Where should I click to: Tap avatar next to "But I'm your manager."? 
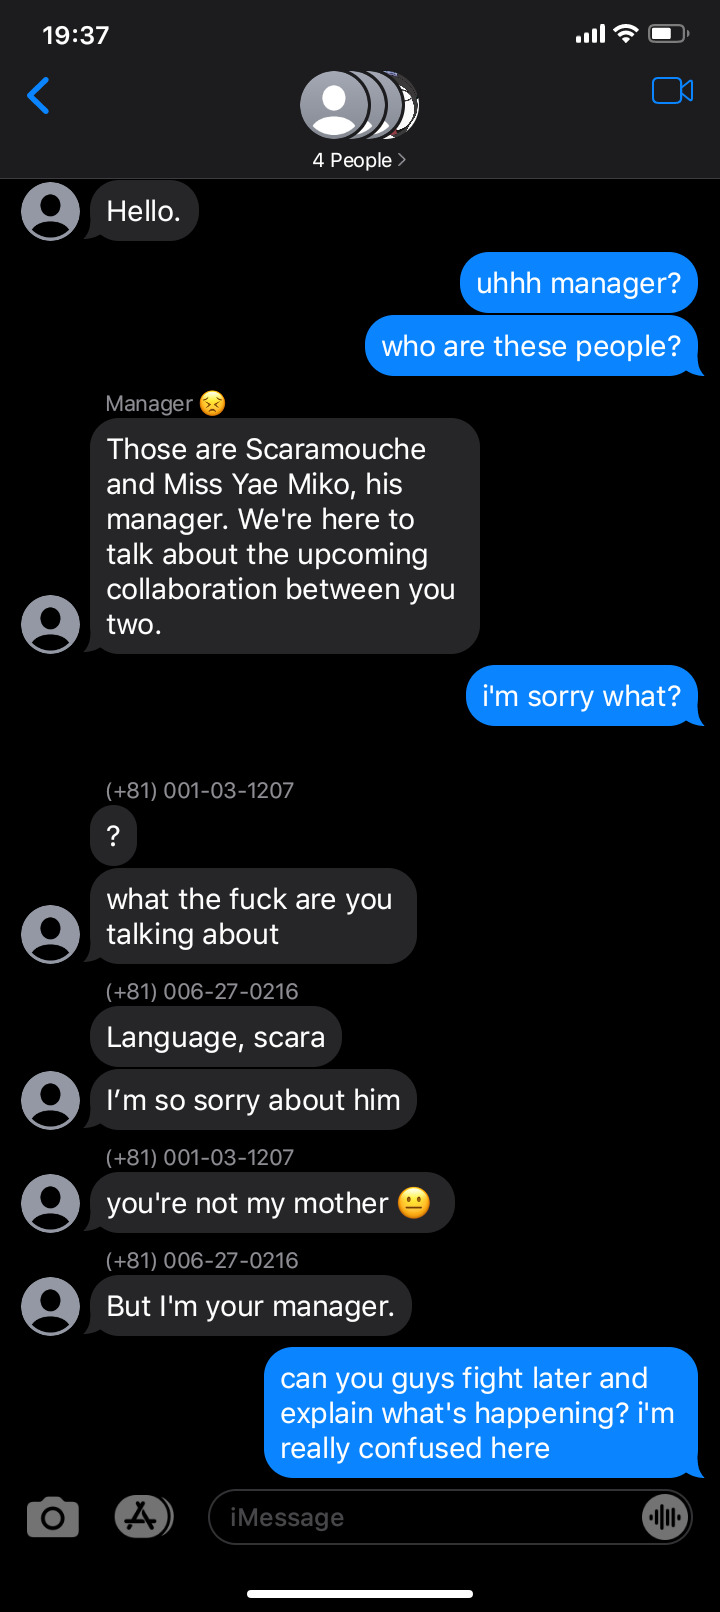tap(50, 1306)
